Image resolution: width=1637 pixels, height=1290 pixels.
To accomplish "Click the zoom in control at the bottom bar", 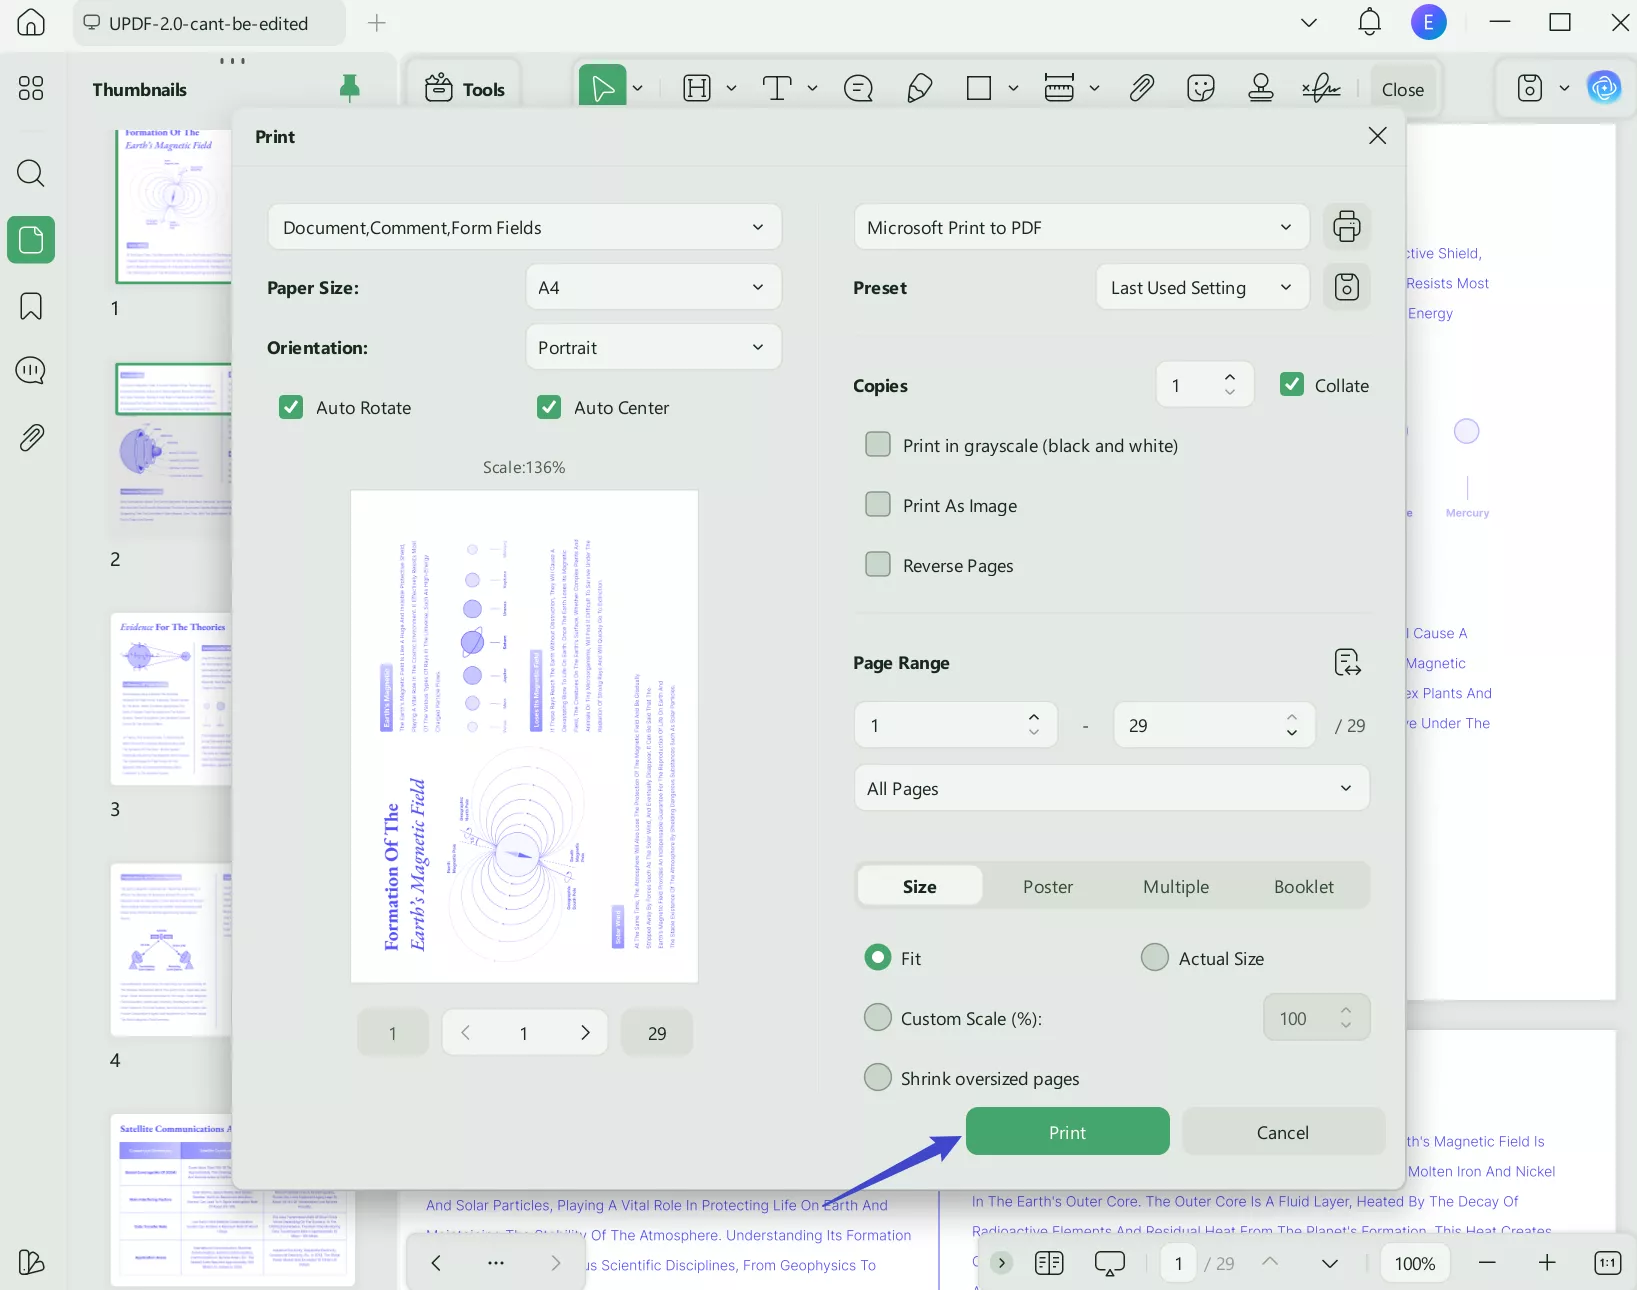I will (x=1548, y=1263).
